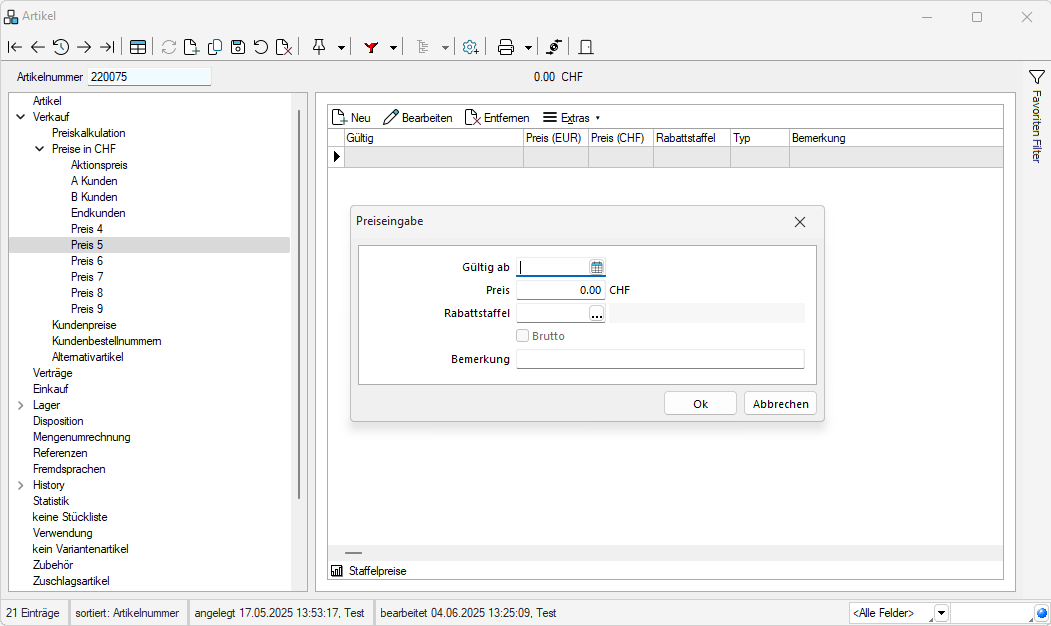The width and height of the screenshot is (1051, 626).
Task: Click the printer icon in toolbar
Action: coord(506,47)
